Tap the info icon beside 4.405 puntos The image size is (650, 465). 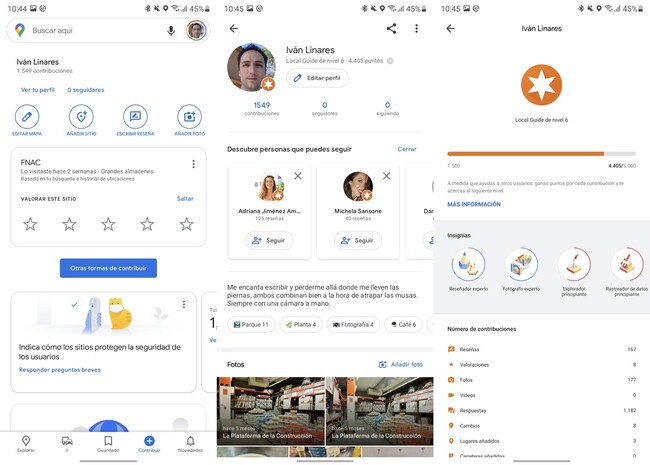(390, 61)
